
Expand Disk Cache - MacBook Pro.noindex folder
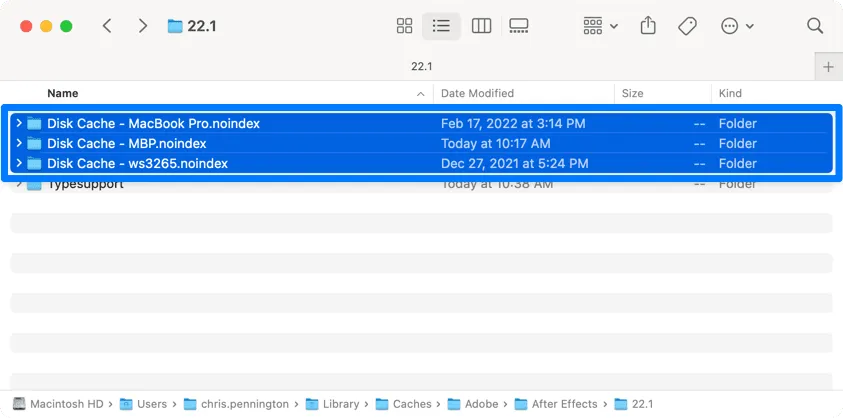[x=19, y=123]
